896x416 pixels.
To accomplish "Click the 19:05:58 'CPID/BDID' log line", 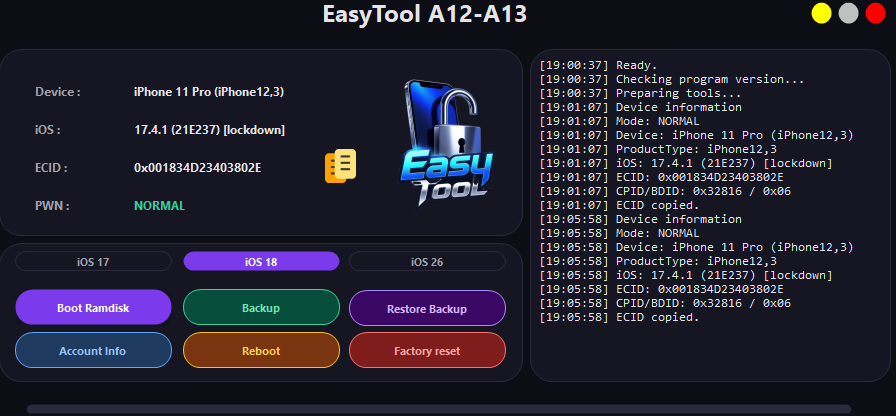I will (x=665, y=303).
